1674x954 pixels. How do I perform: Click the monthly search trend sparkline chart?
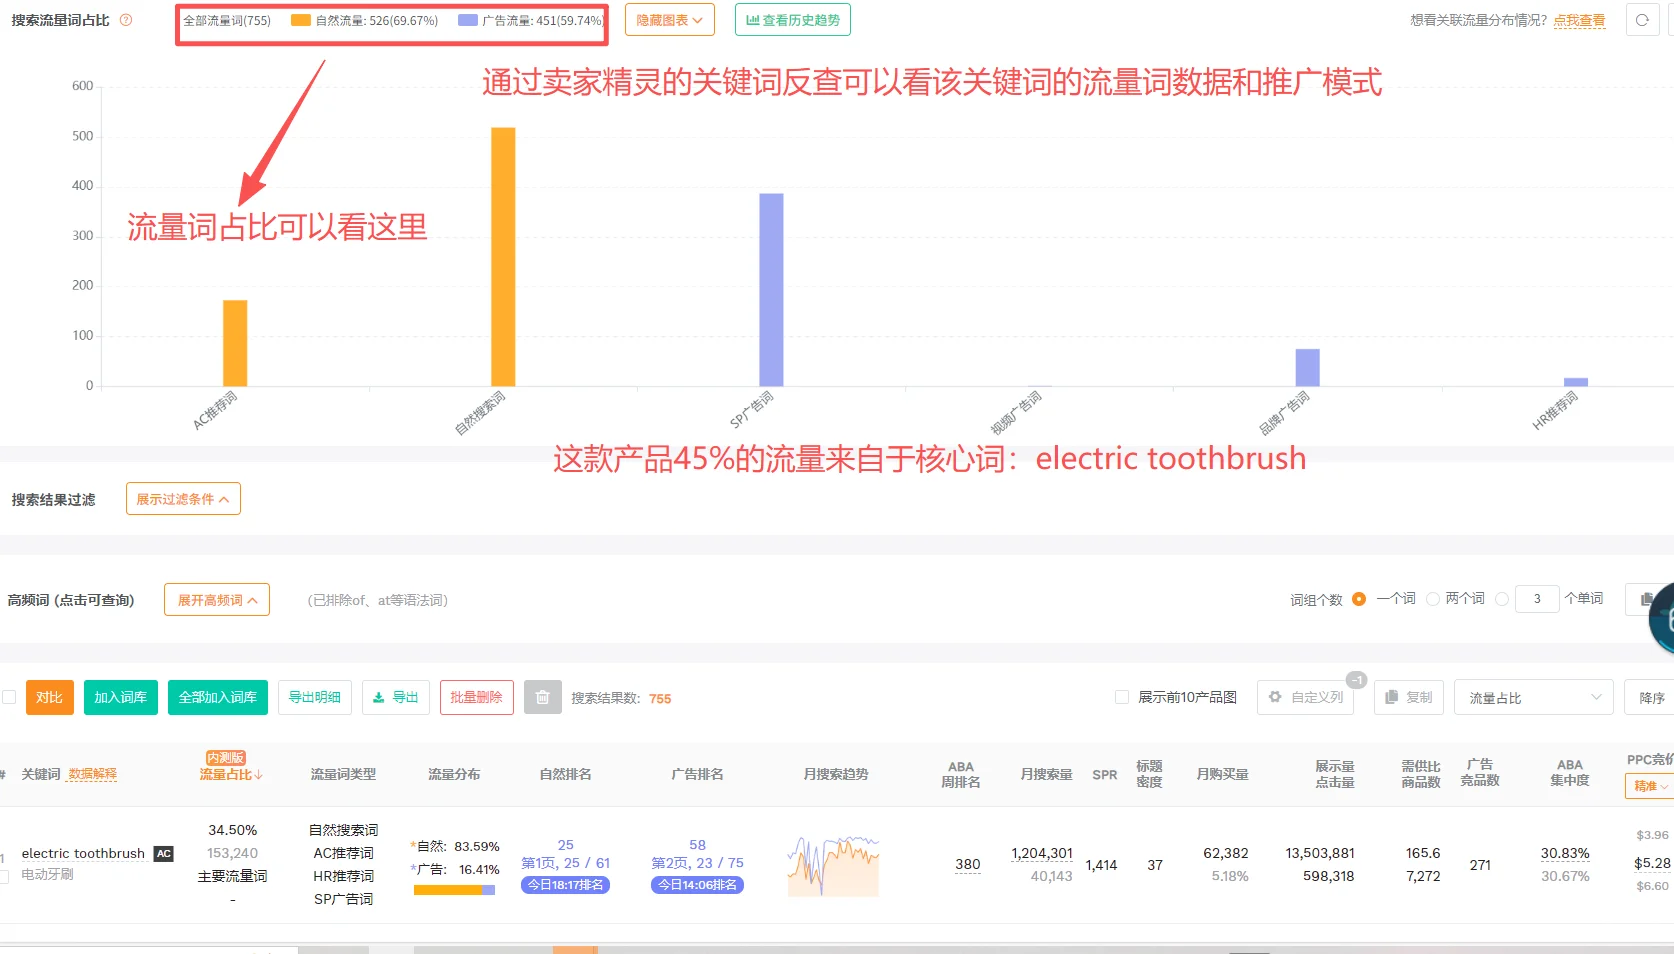[833, 862]
